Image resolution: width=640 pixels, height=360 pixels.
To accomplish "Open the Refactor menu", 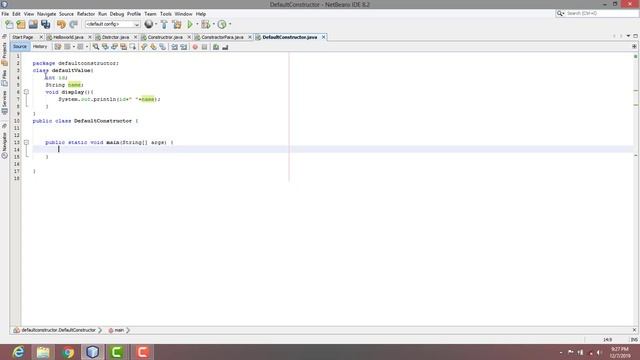I will pos(86,14).
